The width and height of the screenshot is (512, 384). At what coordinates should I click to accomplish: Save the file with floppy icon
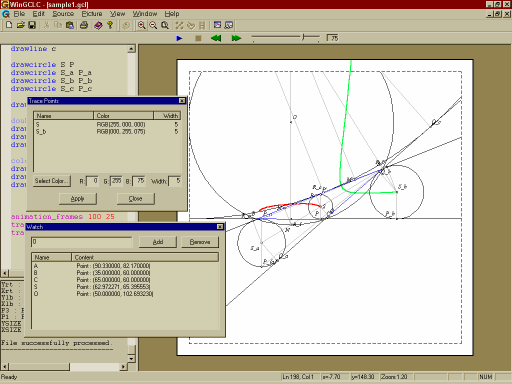[x=32, y=25]
